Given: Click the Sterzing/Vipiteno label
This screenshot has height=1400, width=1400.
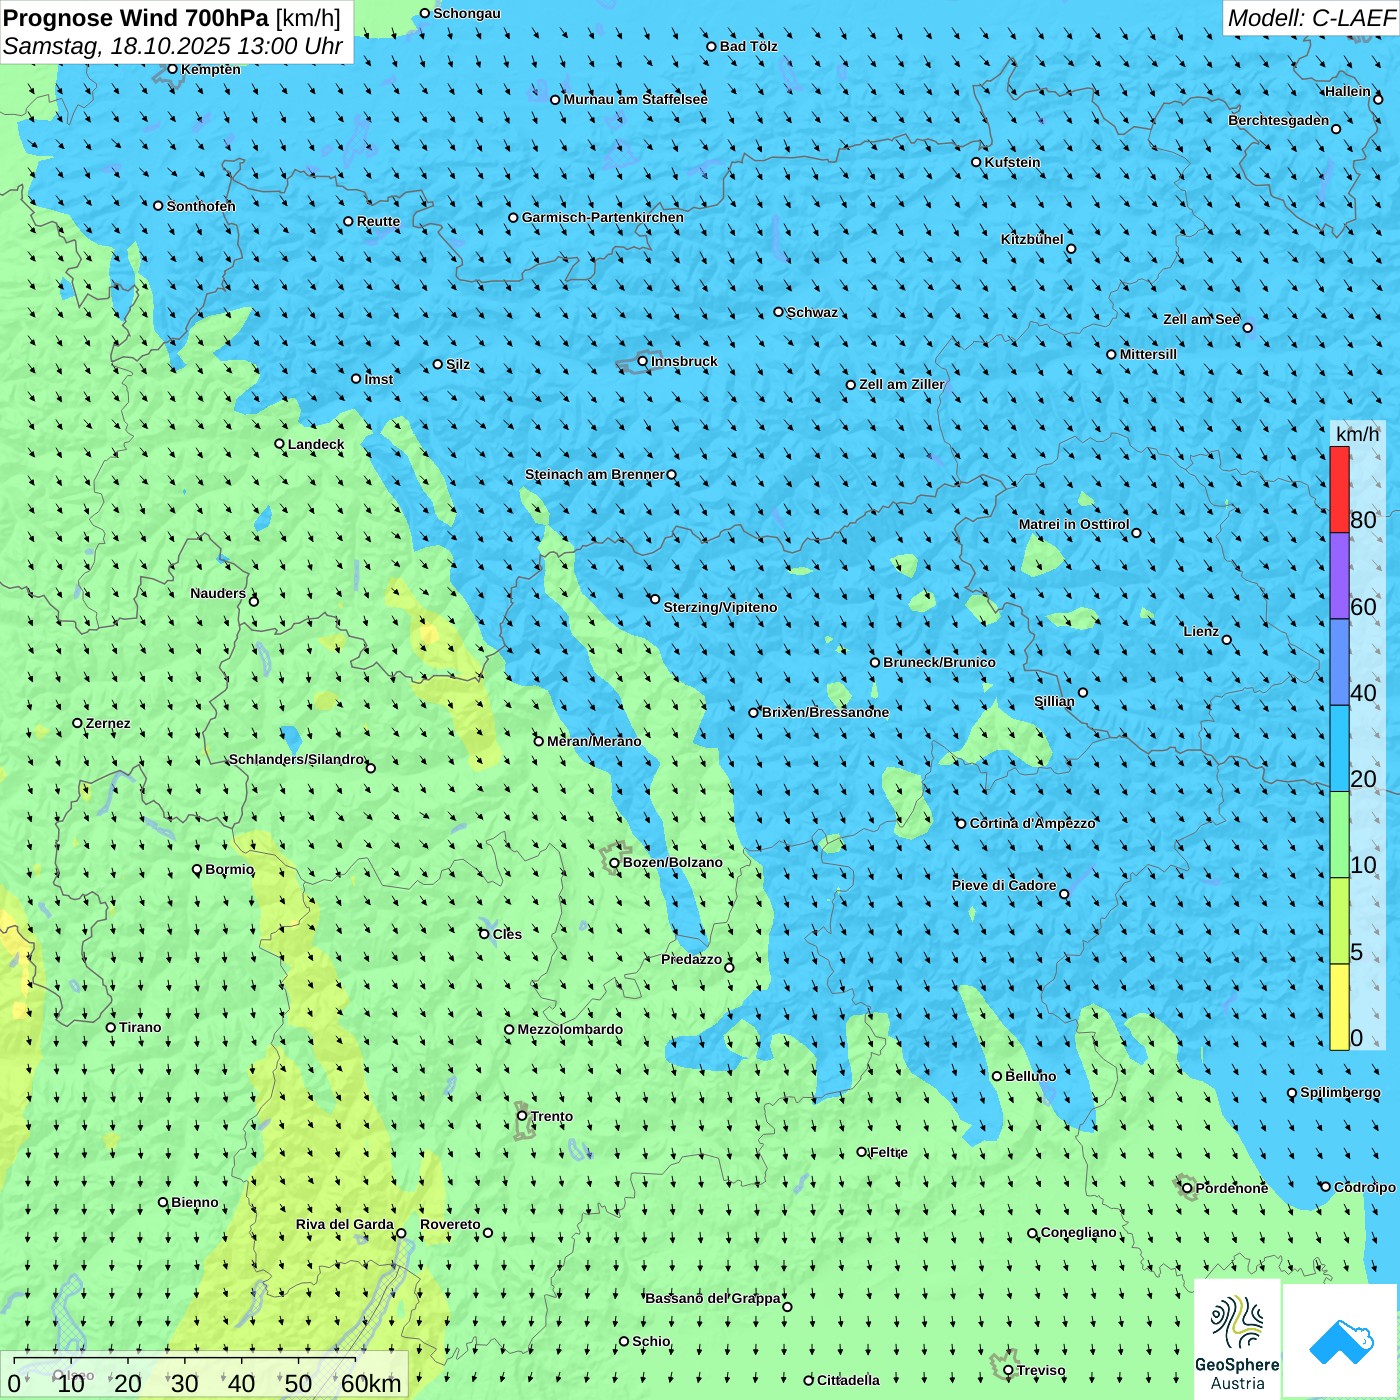Looking at the screenshot, I should click(720, 607).
